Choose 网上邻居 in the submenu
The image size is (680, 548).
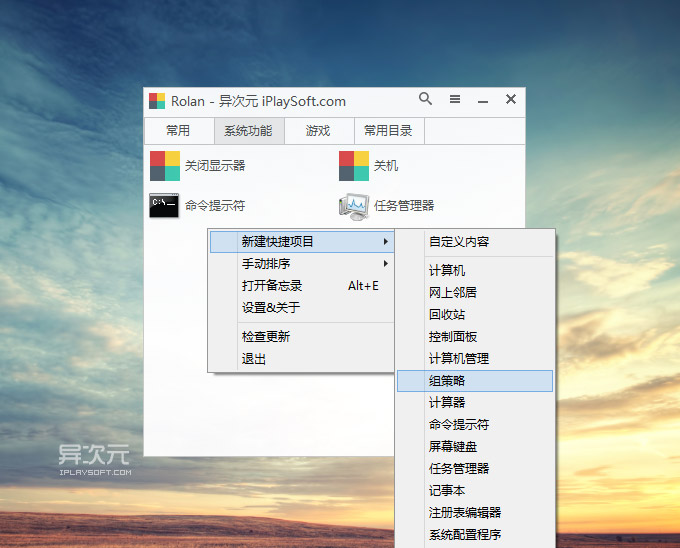click(x=475, y=293)
